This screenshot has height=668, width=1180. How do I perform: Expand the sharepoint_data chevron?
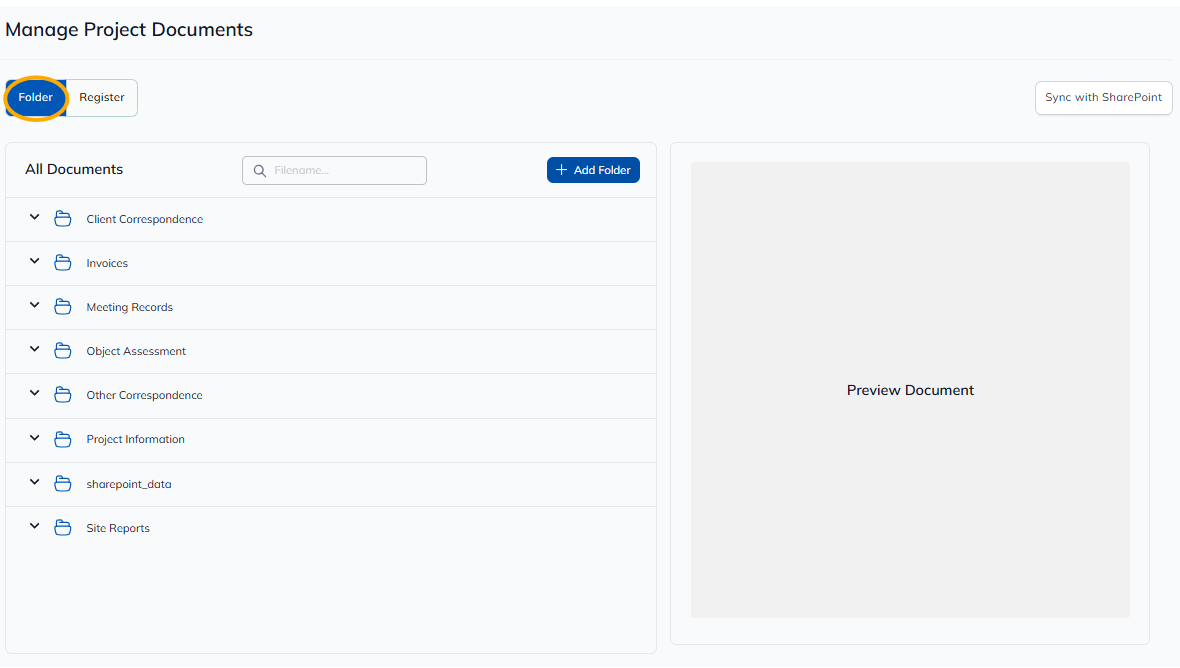pyautogui.click(x=34, y=482)
